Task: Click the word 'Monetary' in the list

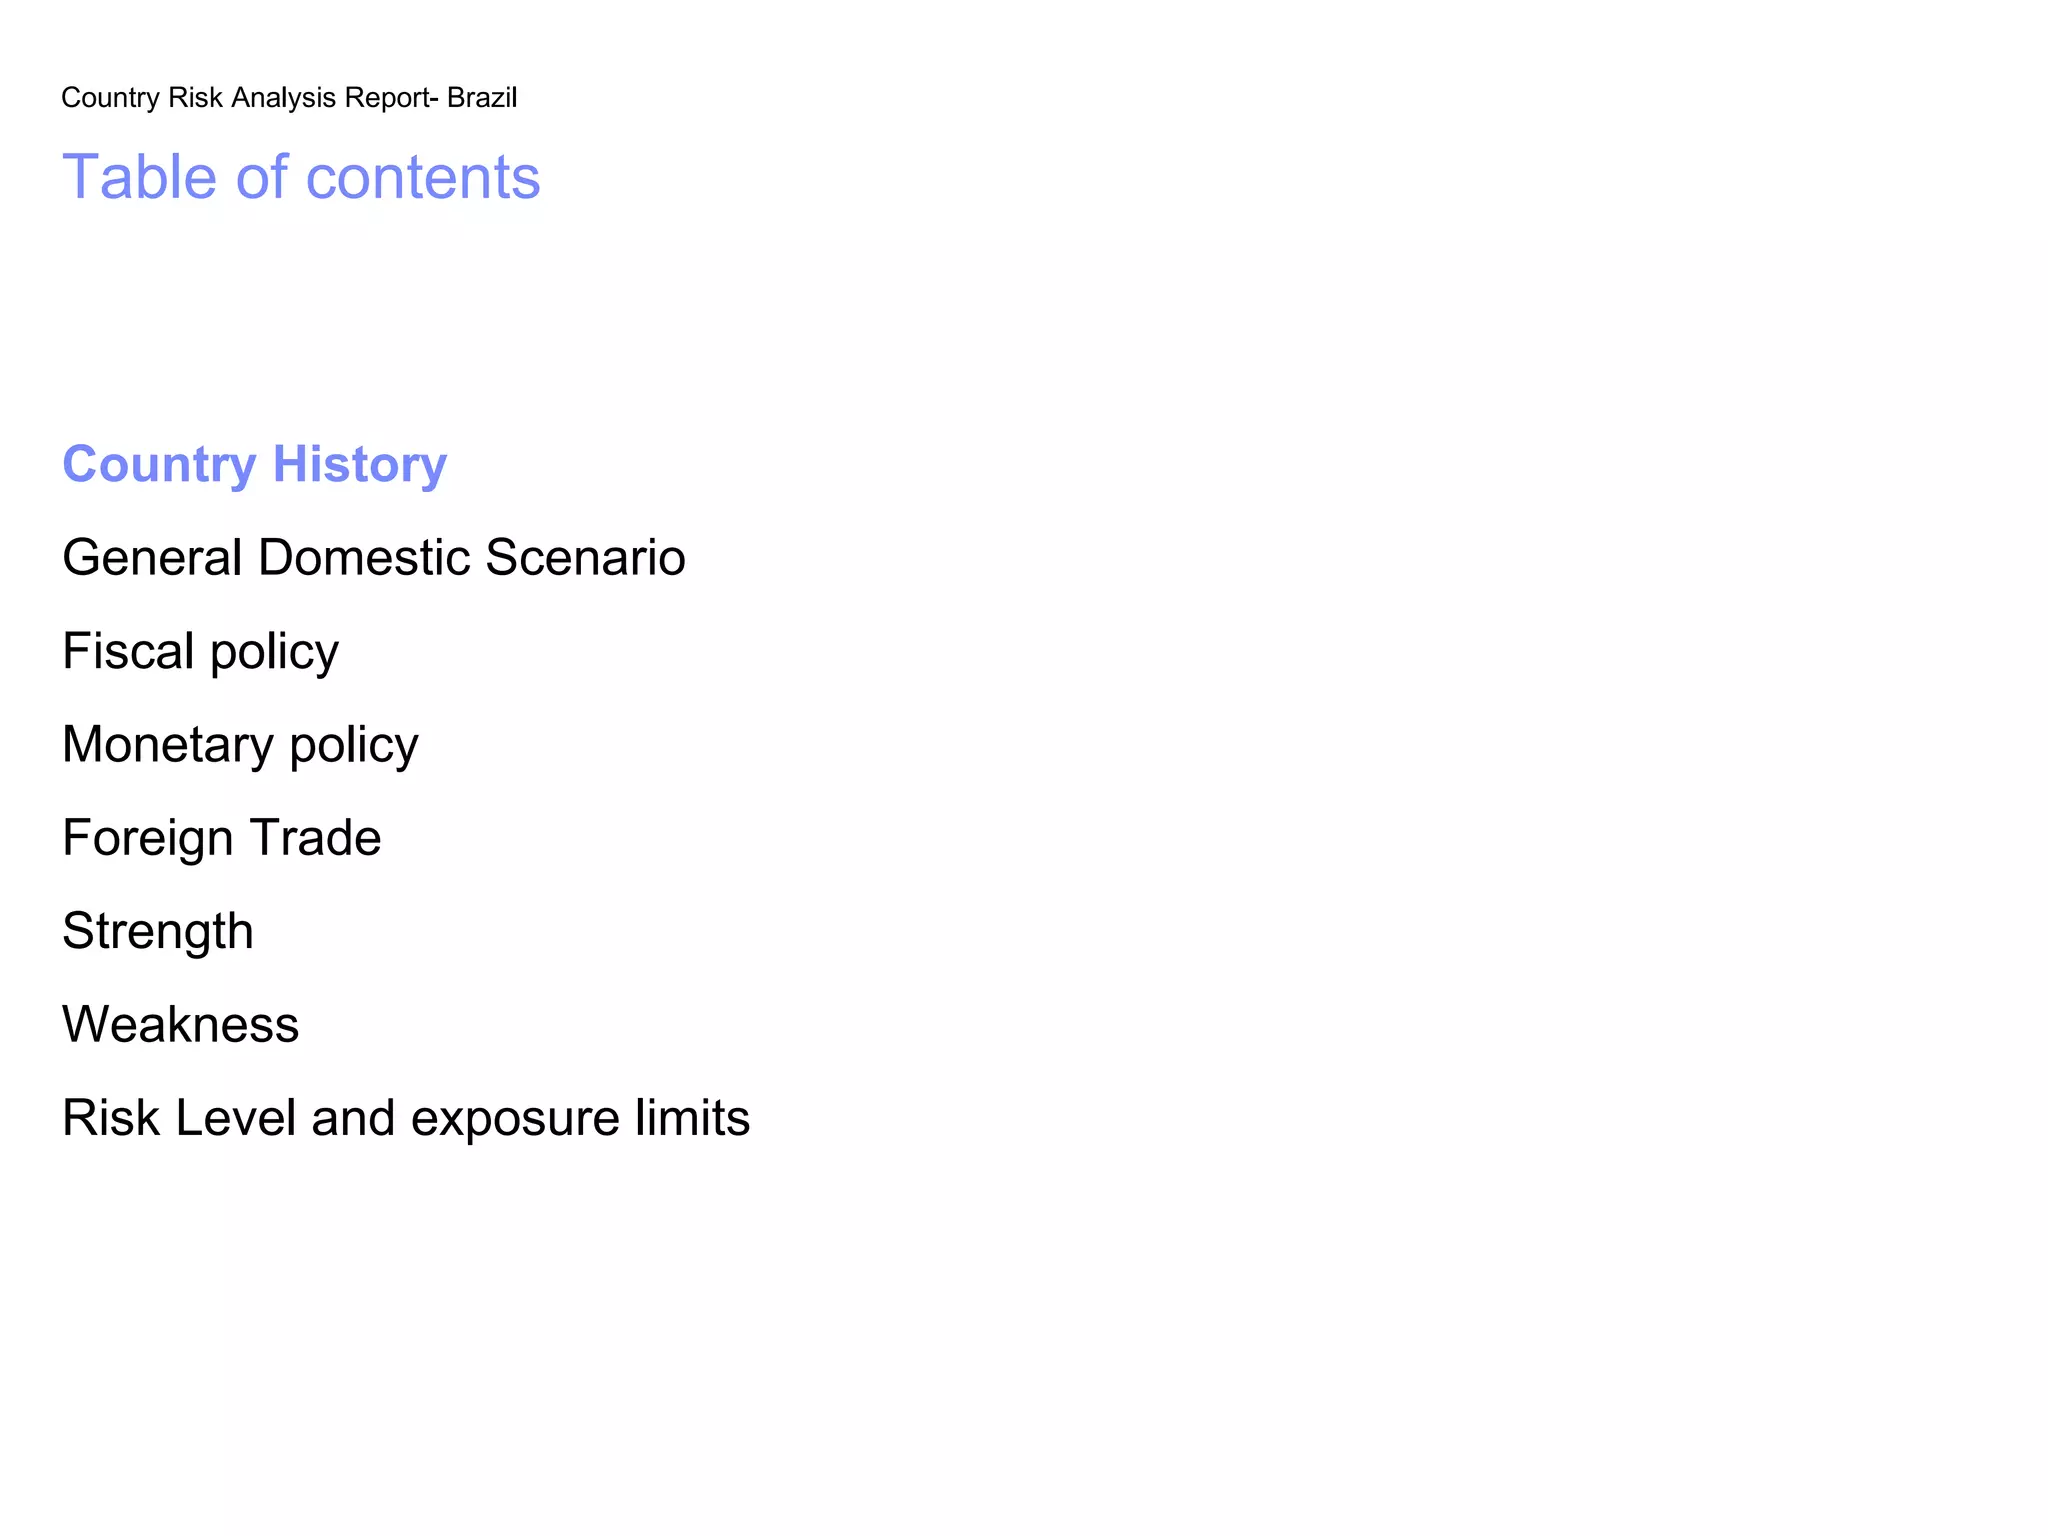Action: (x=168, y=745)
